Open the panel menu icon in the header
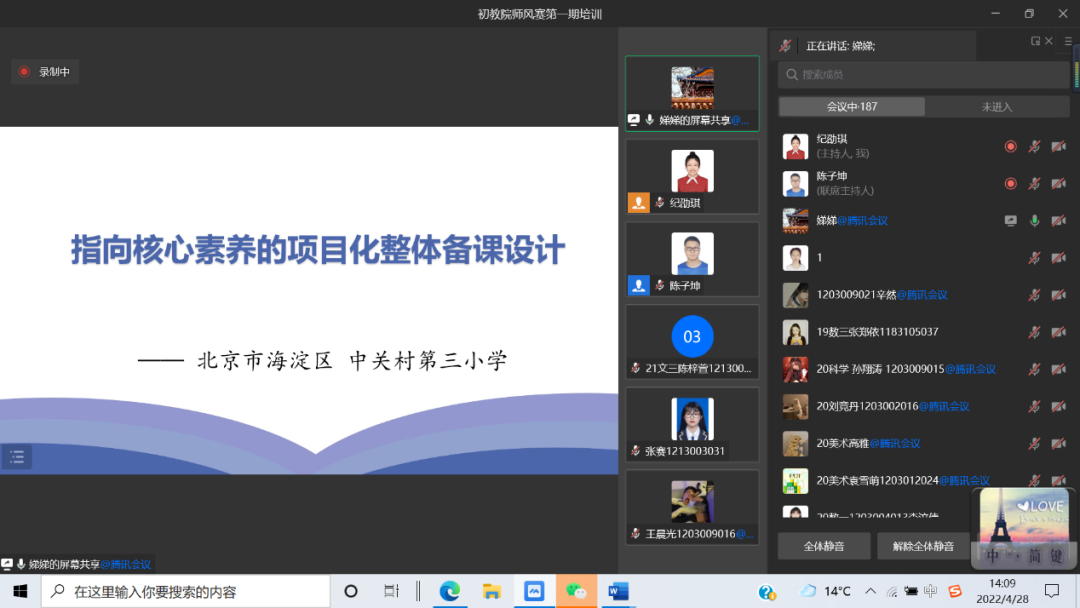 coord(1068,41)
